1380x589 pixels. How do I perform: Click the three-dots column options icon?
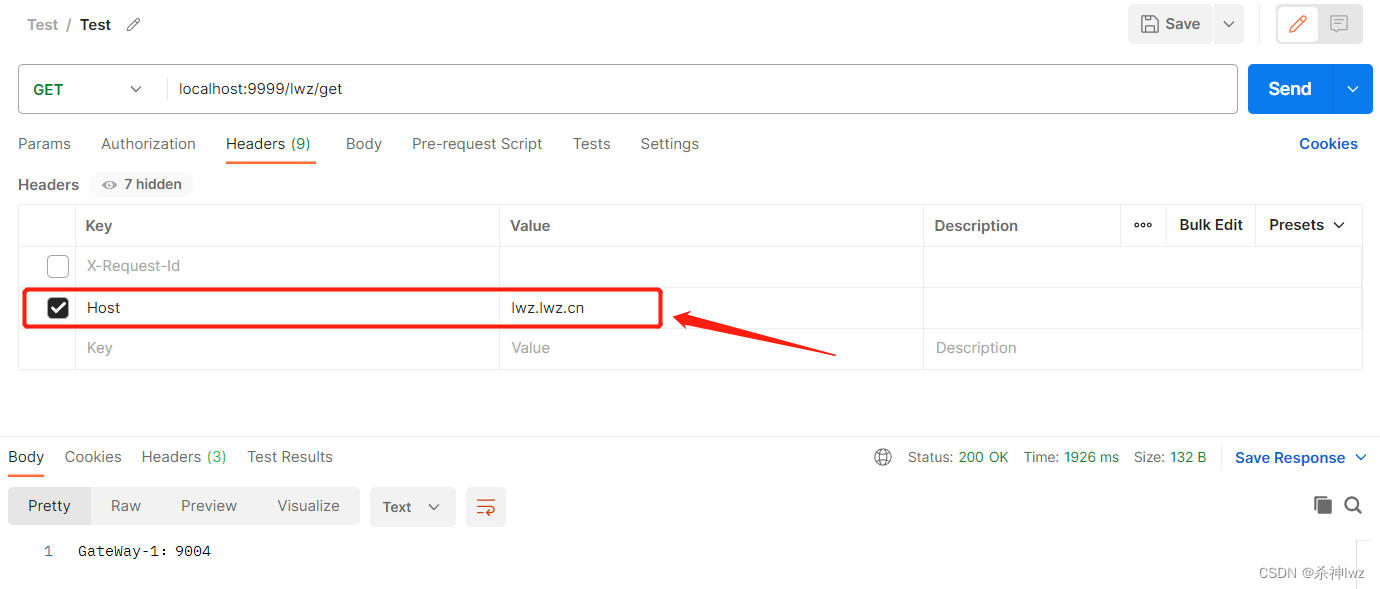1143,225
